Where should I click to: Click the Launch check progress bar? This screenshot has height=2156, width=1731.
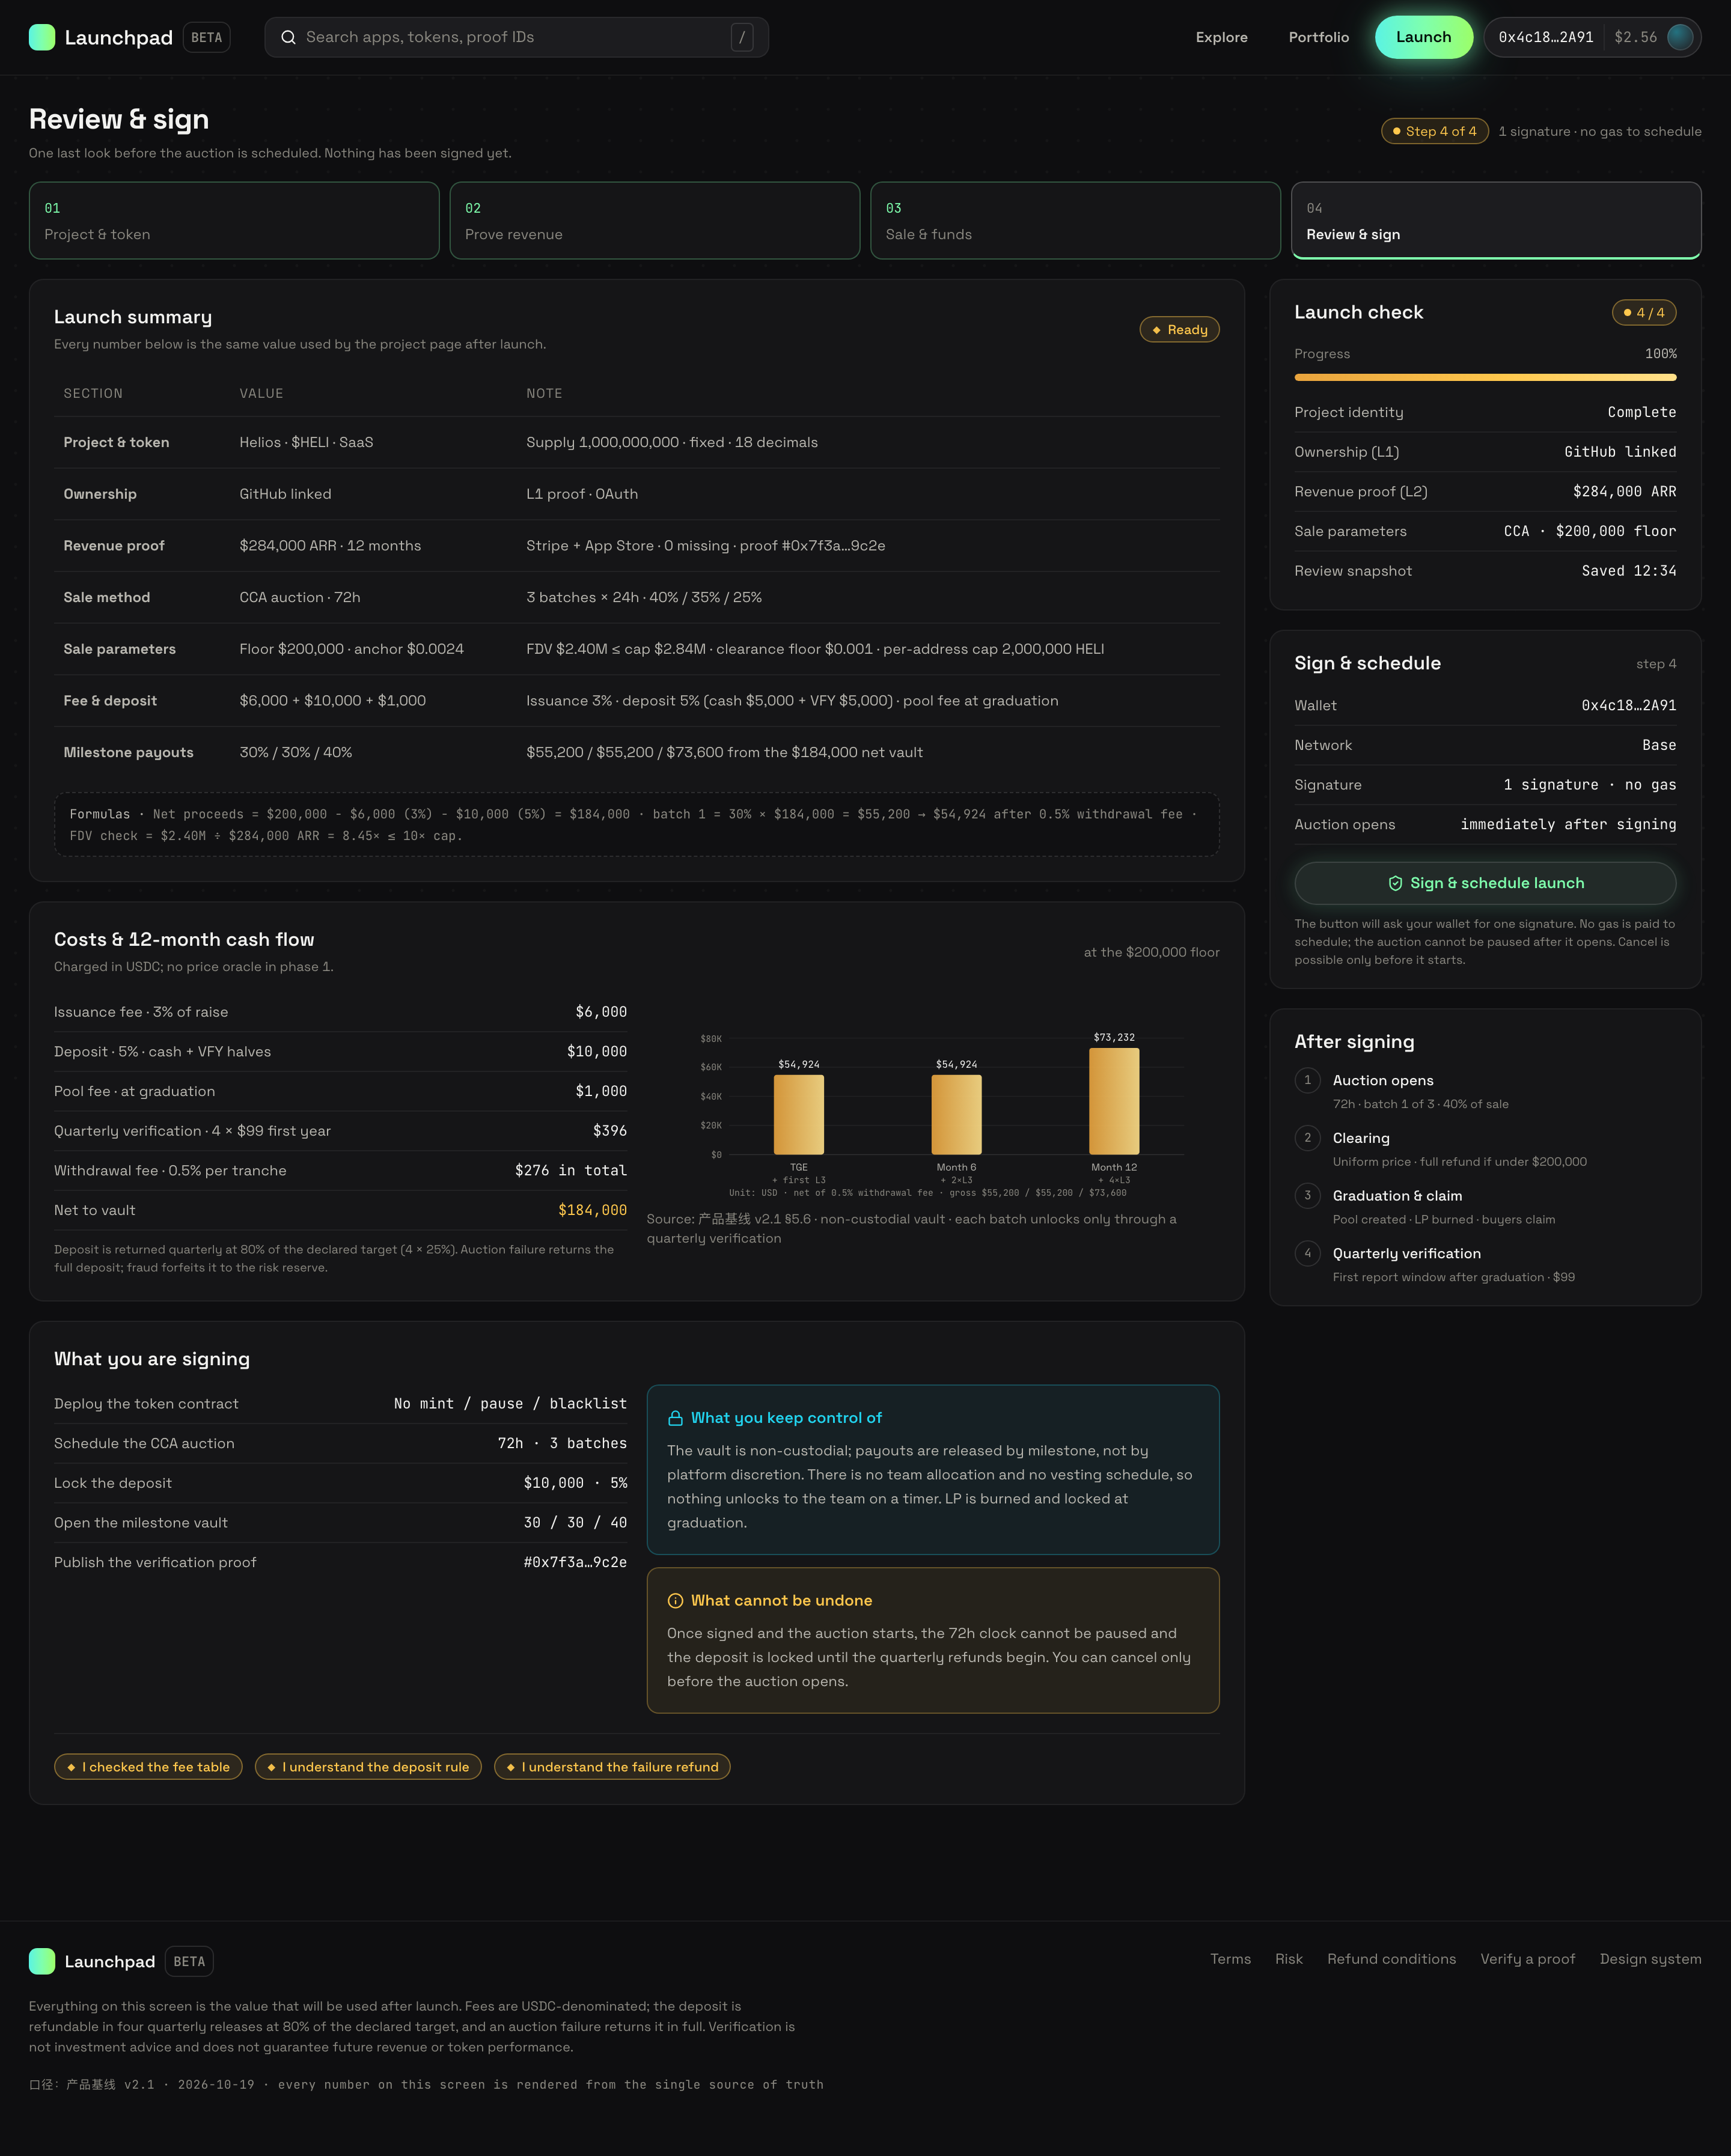(1485, 378)
